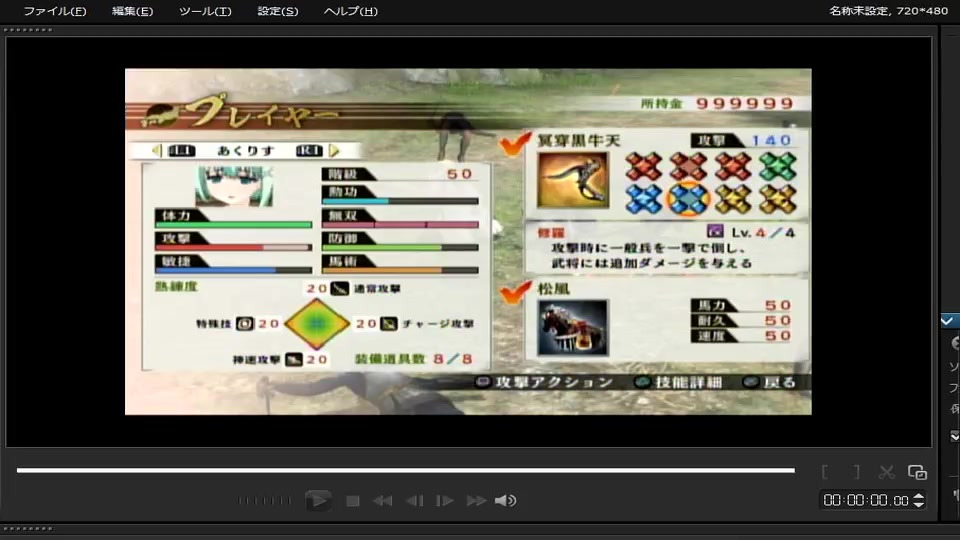
Task: Open the 設定(S) menu
Action: pos(277,11)
